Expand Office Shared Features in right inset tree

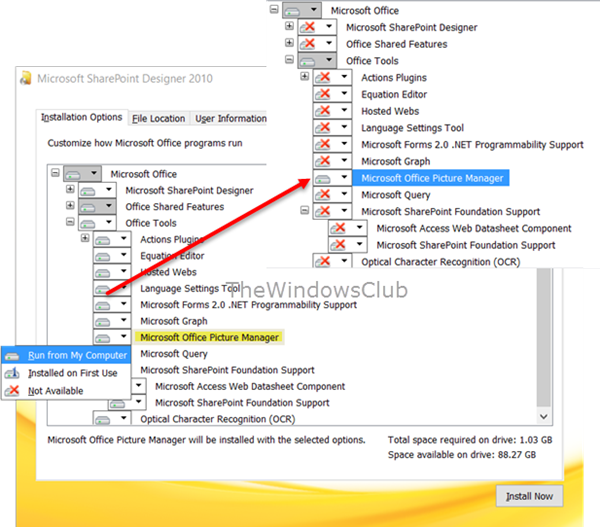click(290, 42)
